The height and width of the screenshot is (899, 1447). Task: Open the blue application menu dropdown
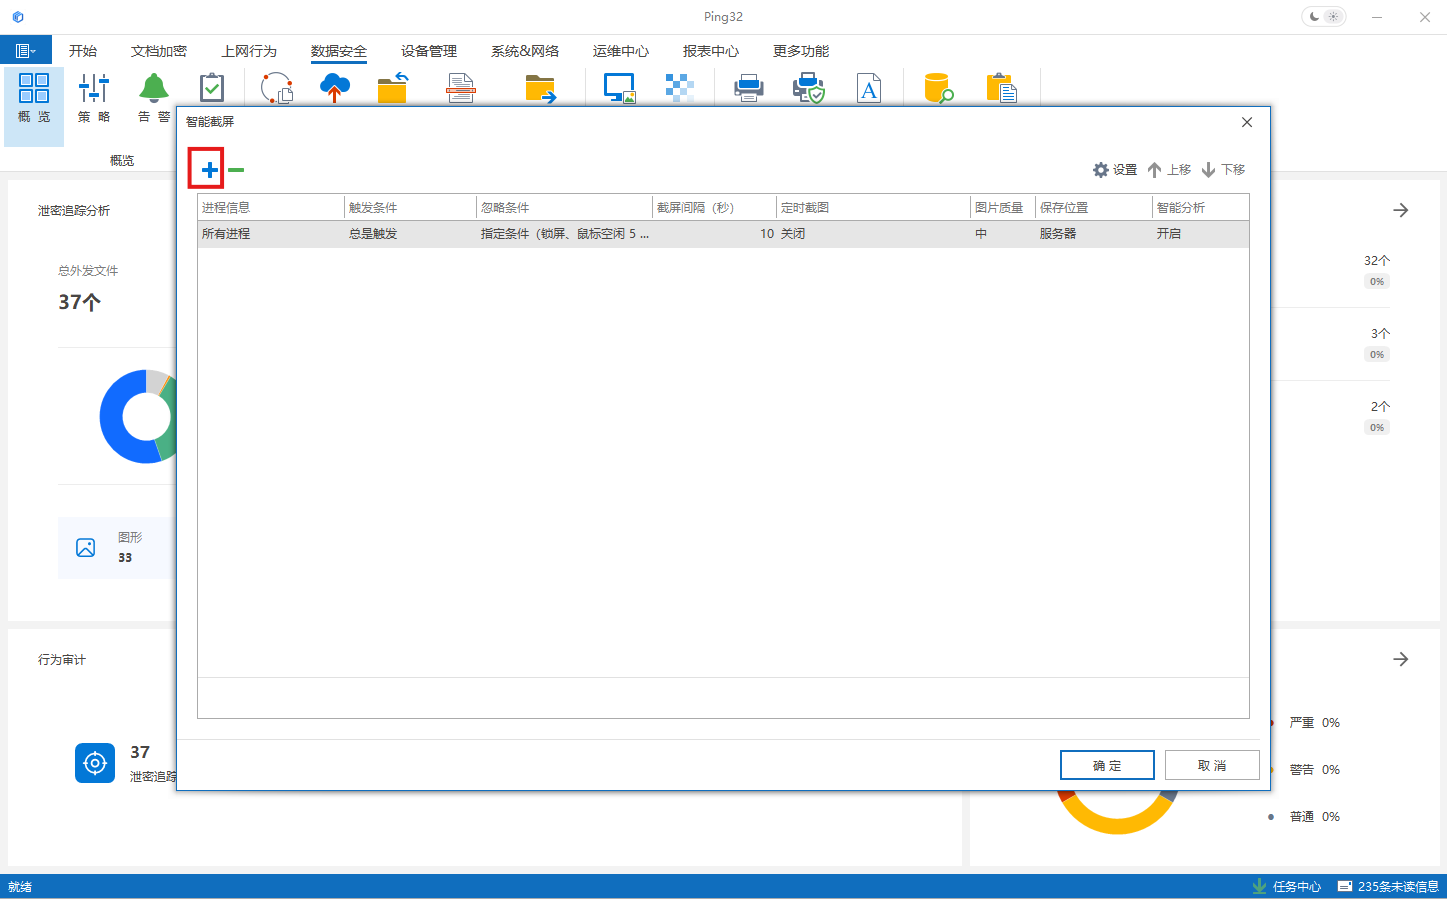(x=26, y=51)
